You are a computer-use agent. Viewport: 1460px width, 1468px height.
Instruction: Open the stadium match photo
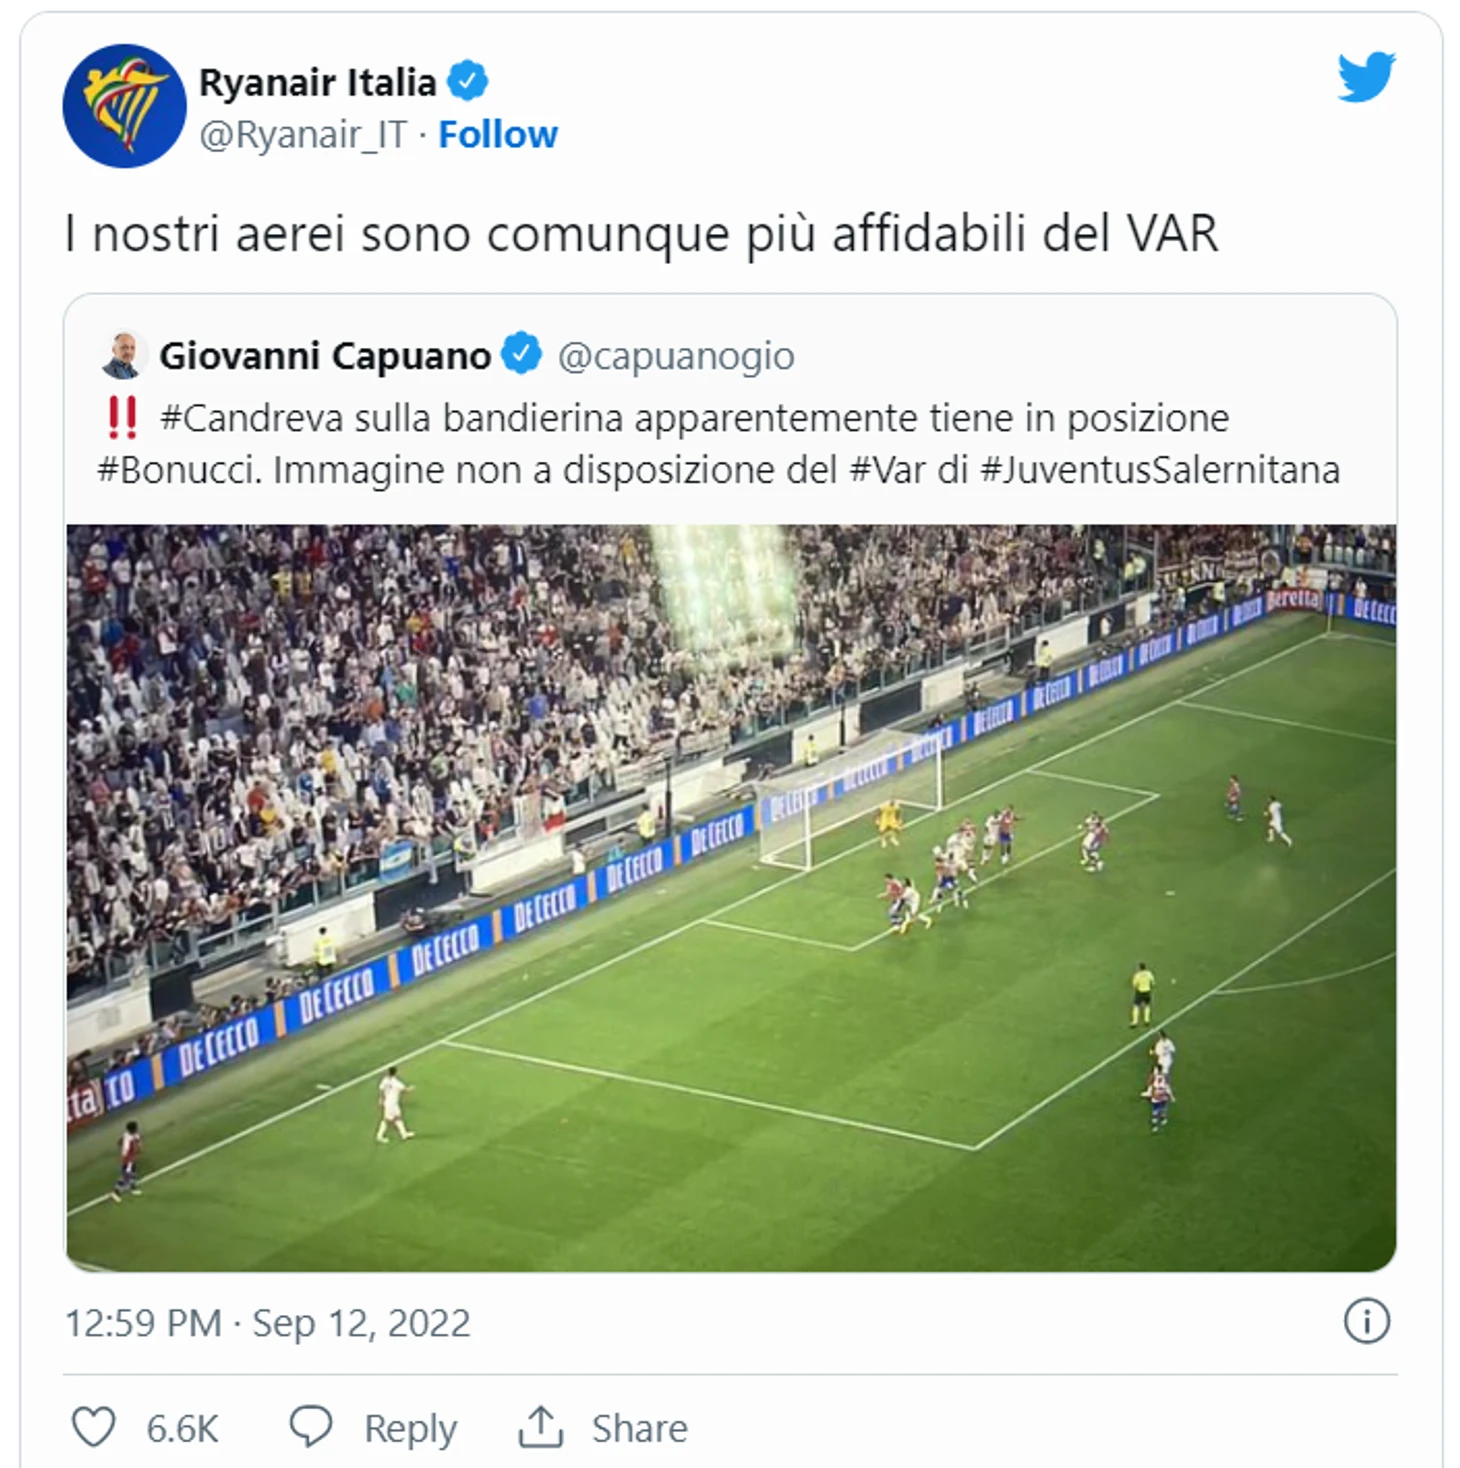coord(731,898)
